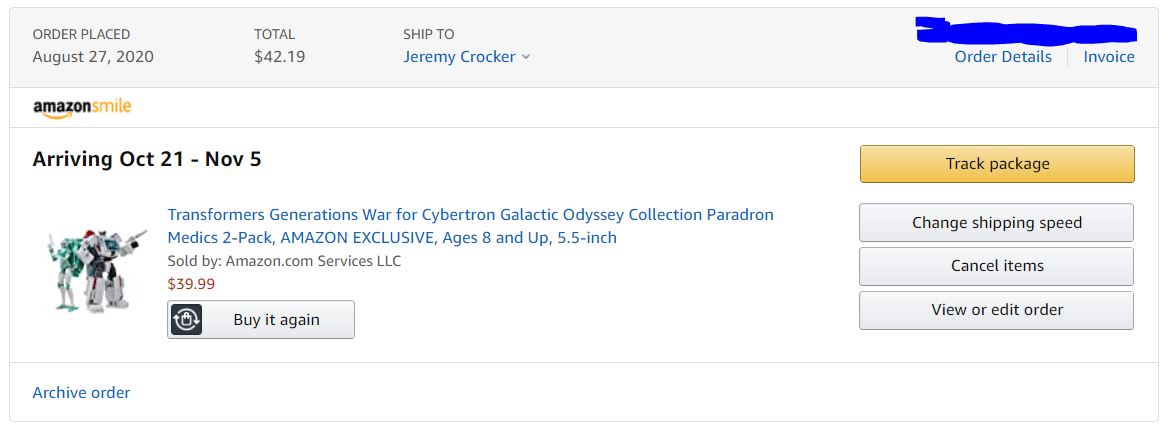The height and width of the screenshot is (432, 1170).
Task: Open the Order Details link
Action: tap(1003, 57)
